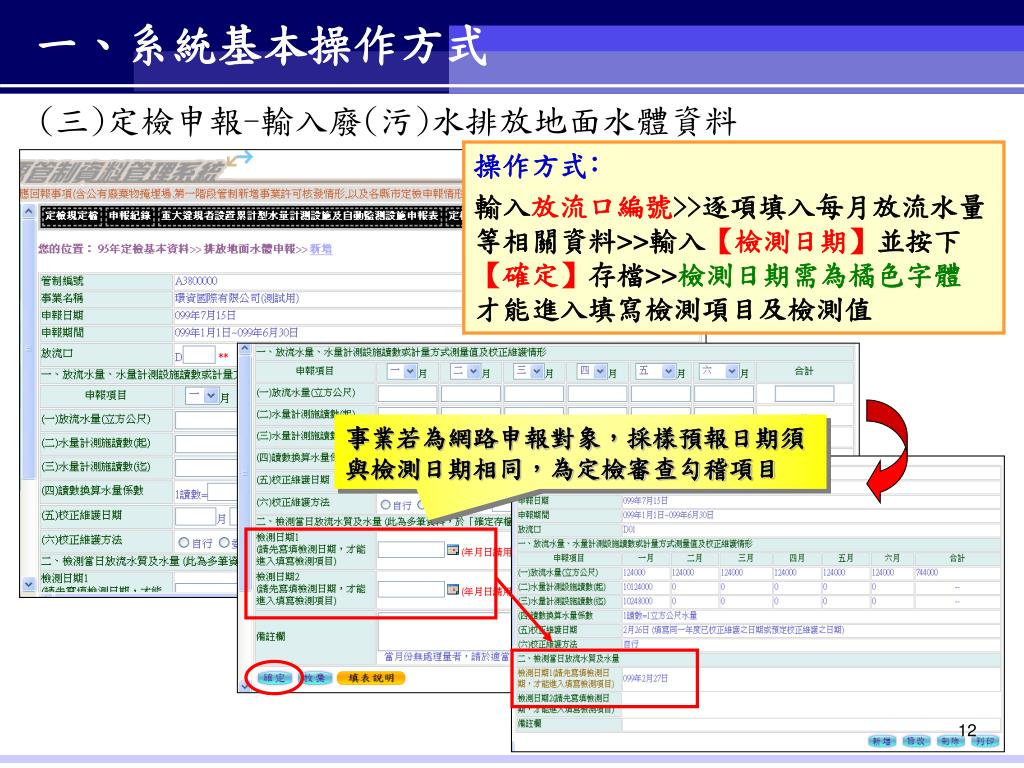The image size is (1024, 768).
Task: Click the blue-orange arrows logo icon
Action: pyautogui.click(x=239, y=159)
